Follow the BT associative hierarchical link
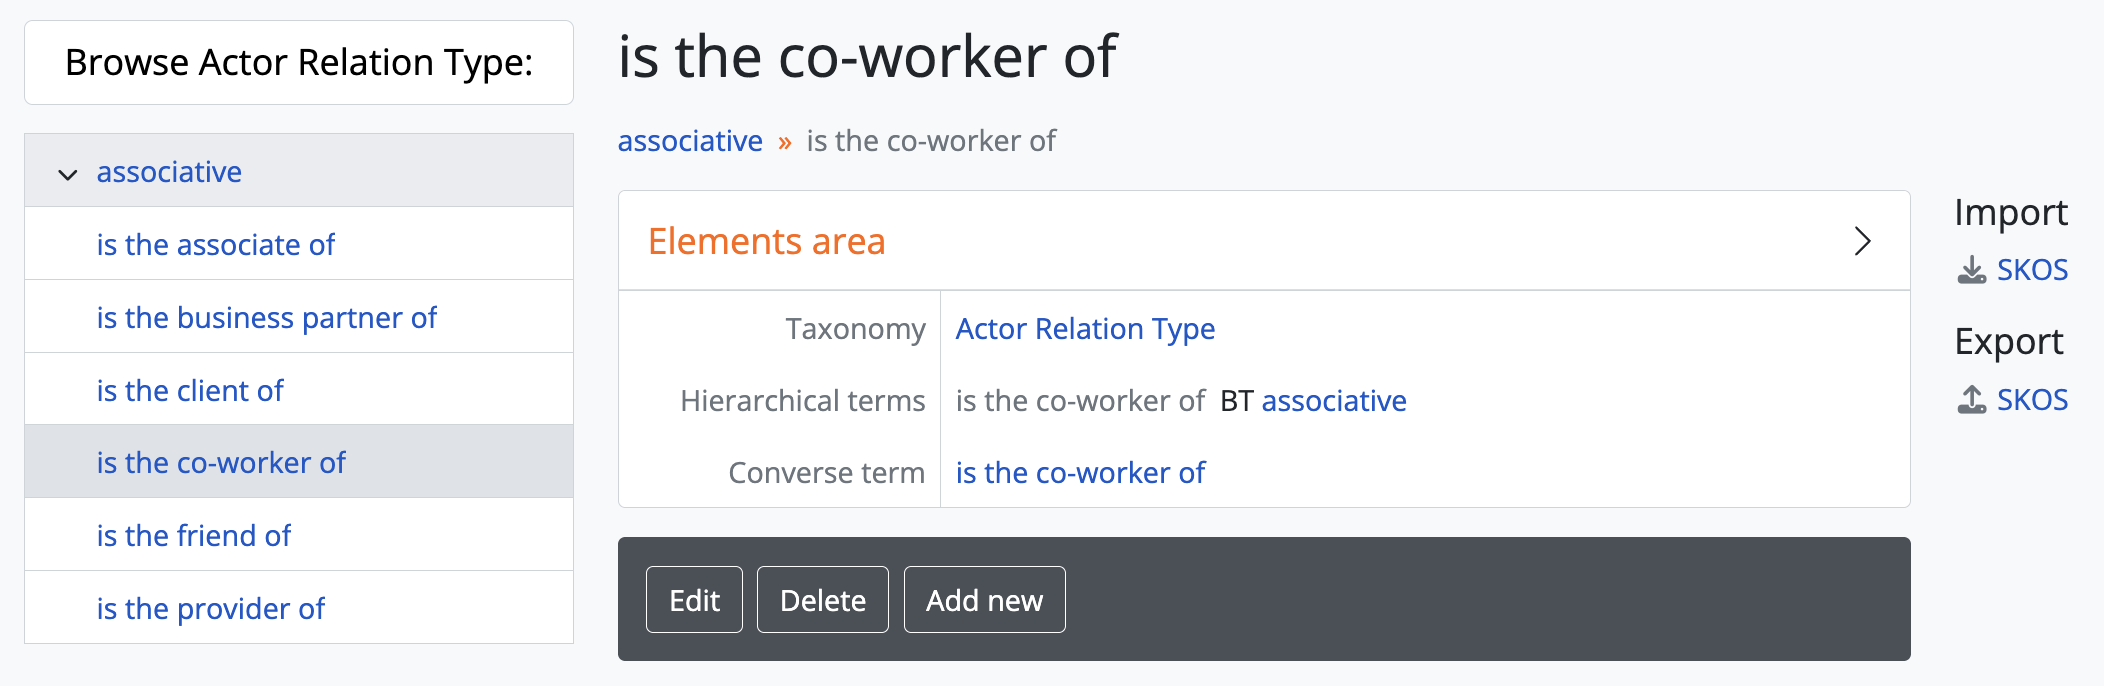This screenshot has width=2104, height=686. (x=1334, y=401)
